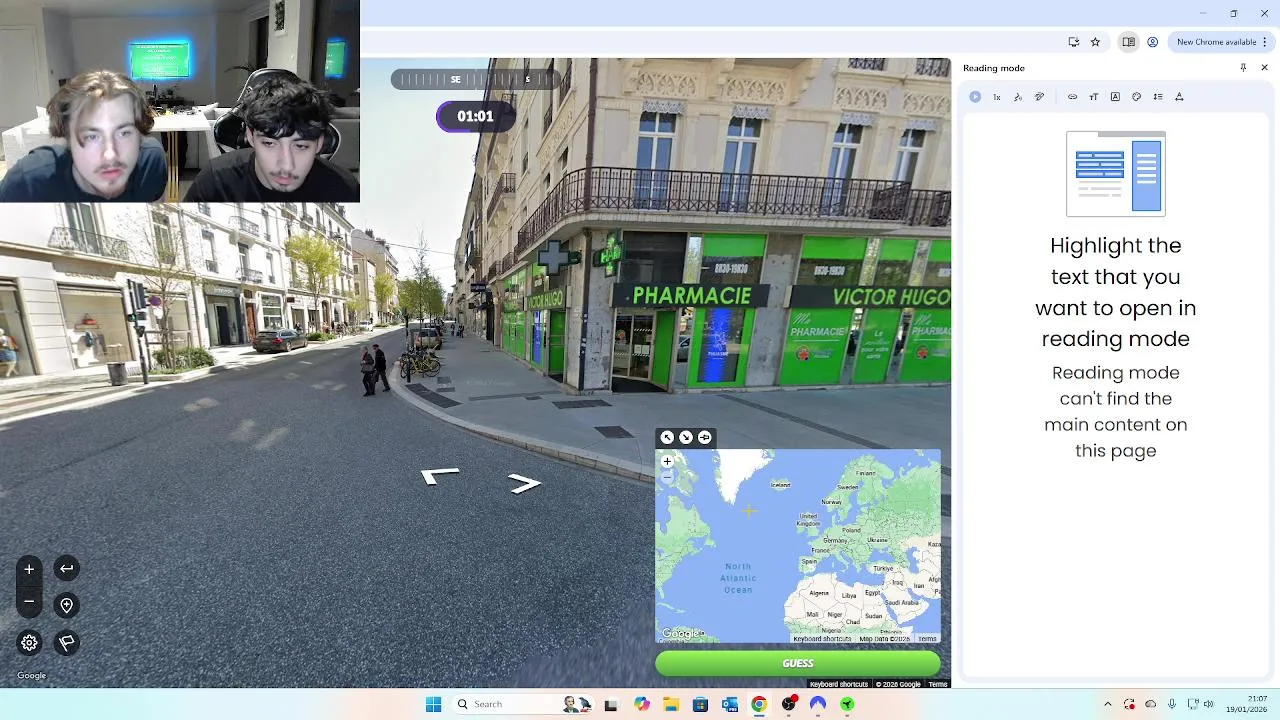Shrink the guess map with the down-right arrow
The width and height of the screenshot is (1280, 720).
pos(686,437)
